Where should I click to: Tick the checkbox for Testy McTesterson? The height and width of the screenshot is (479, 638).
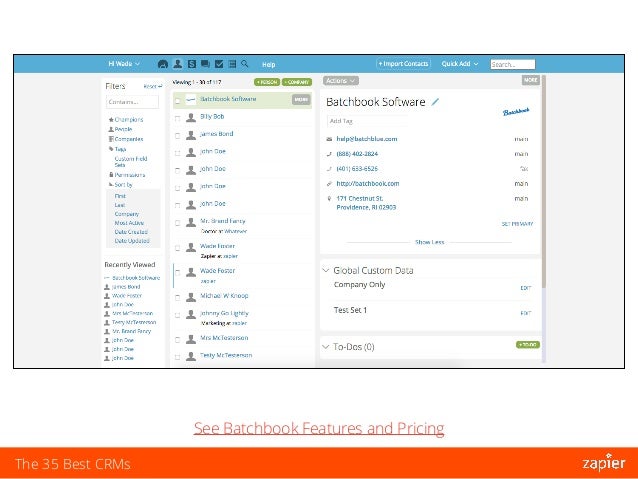[177, 357]
